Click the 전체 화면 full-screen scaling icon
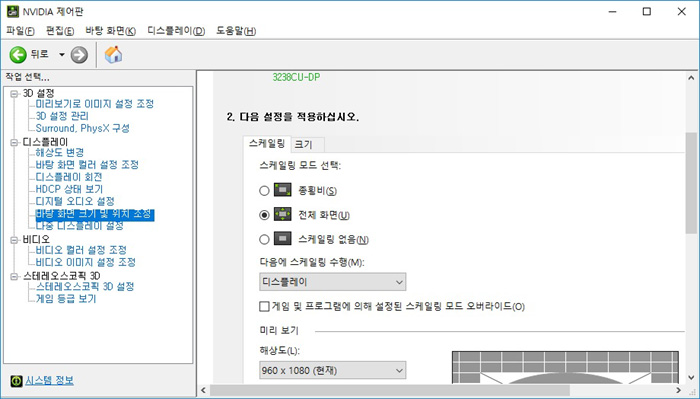Image resolution: width=700 pixels, height=399 pixels. pos(283,214)
